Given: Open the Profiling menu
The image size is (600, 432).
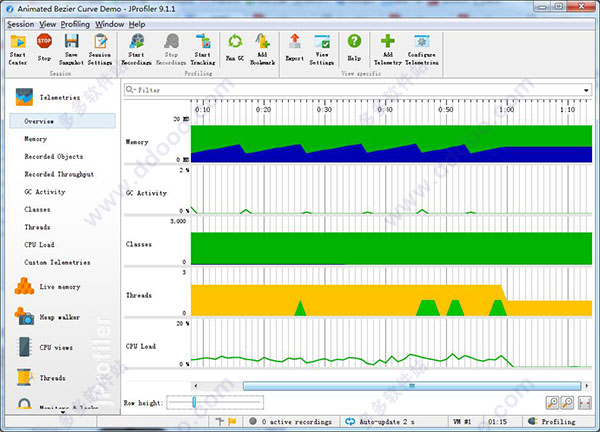Looking at the screenshot, I should point(75,24).
